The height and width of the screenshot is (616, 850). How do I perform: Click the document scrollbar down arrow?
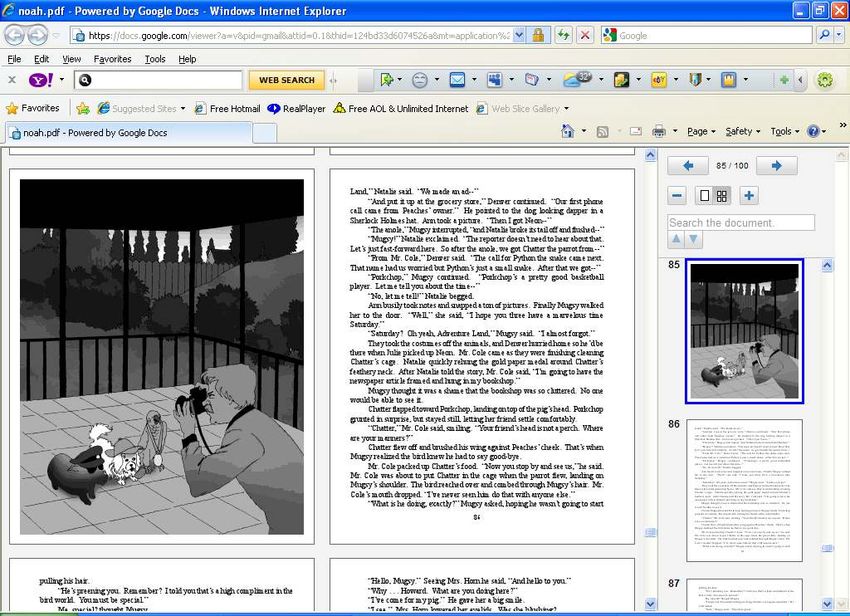(x=651, y=604)
